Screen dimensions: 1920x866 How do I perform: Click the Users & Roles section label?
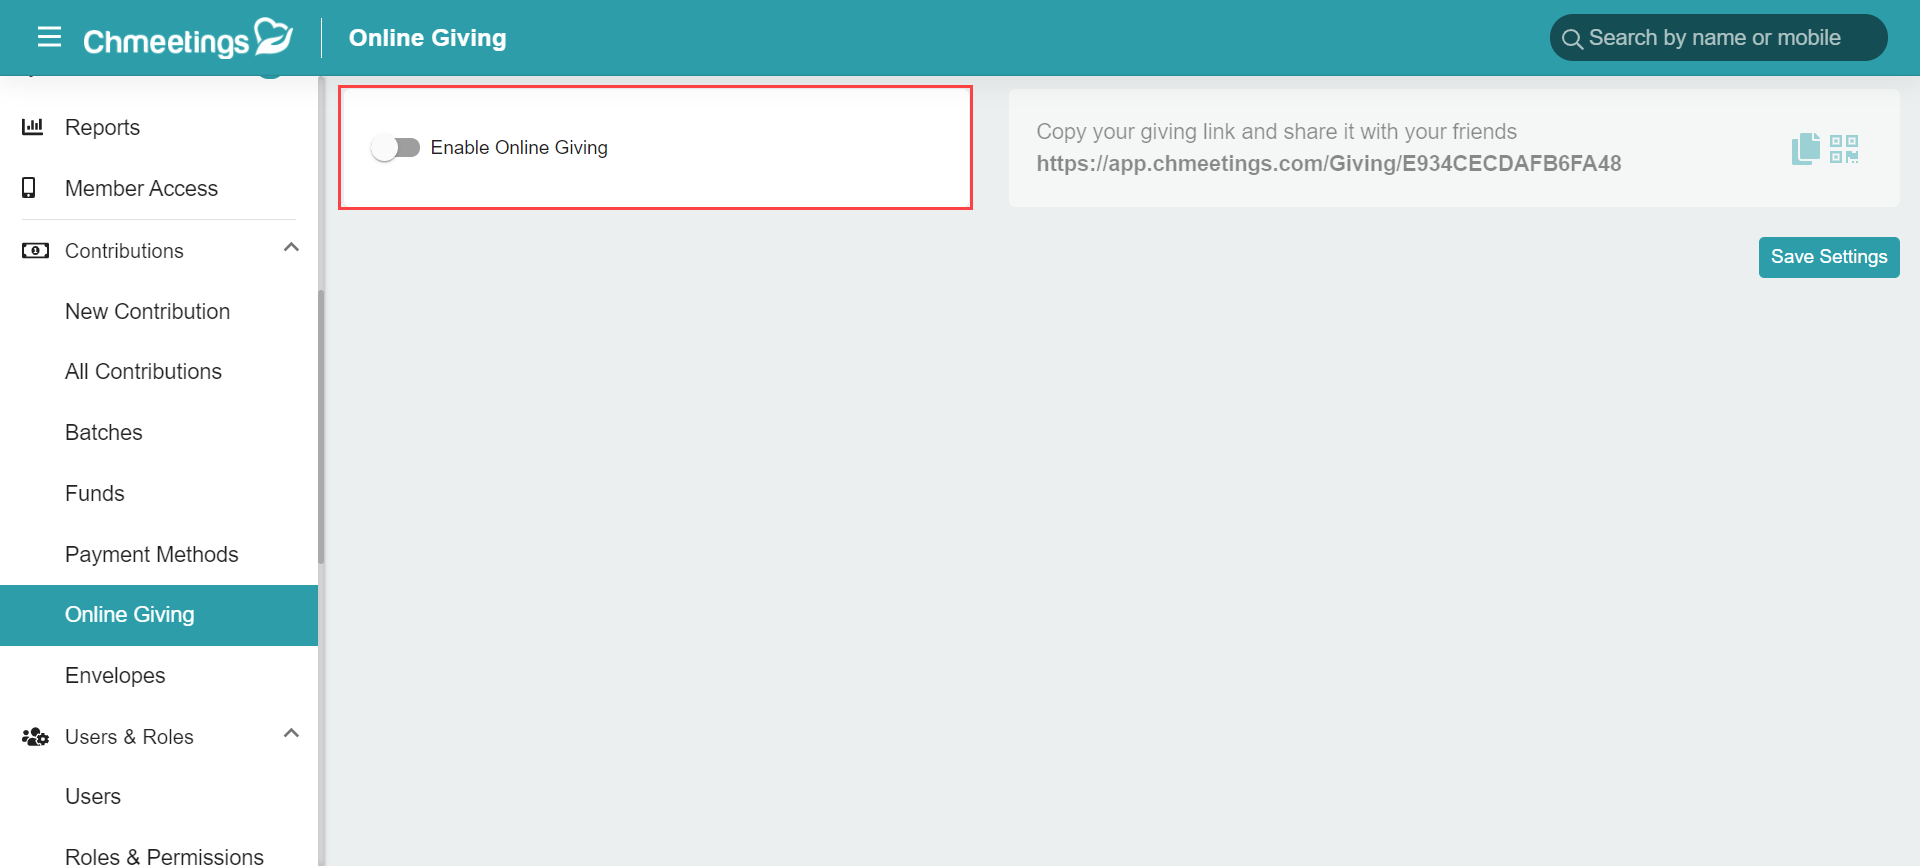(x=129, y=737)
